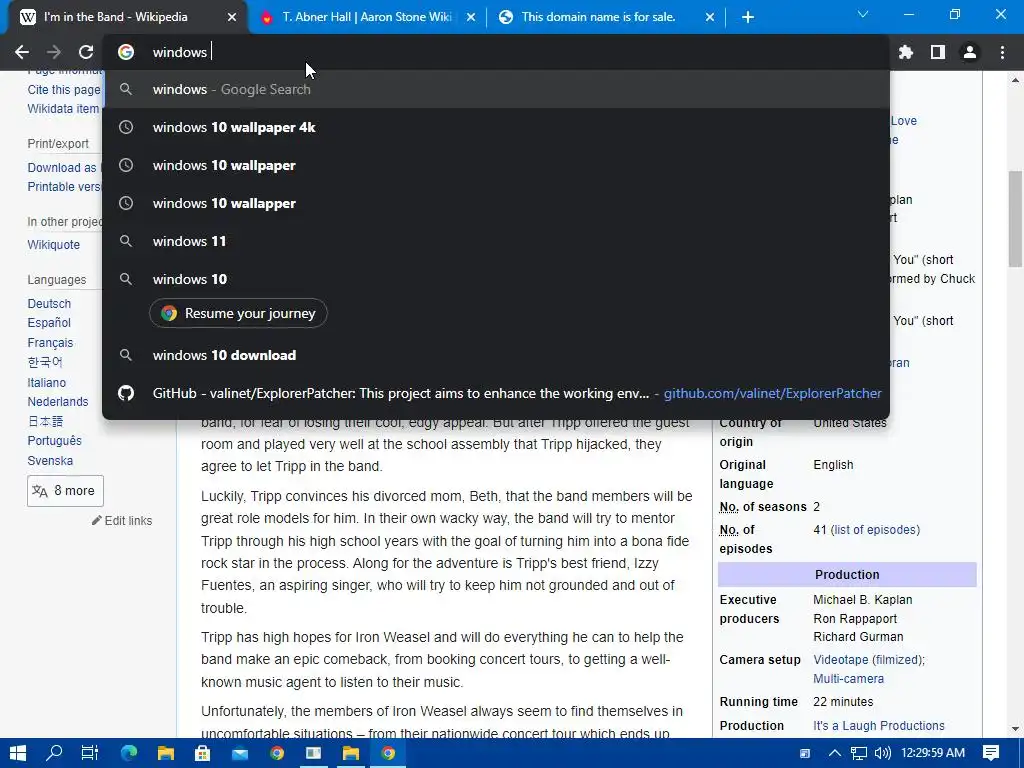
Task: Open taskbar Search magnifier
Action: 54,753
